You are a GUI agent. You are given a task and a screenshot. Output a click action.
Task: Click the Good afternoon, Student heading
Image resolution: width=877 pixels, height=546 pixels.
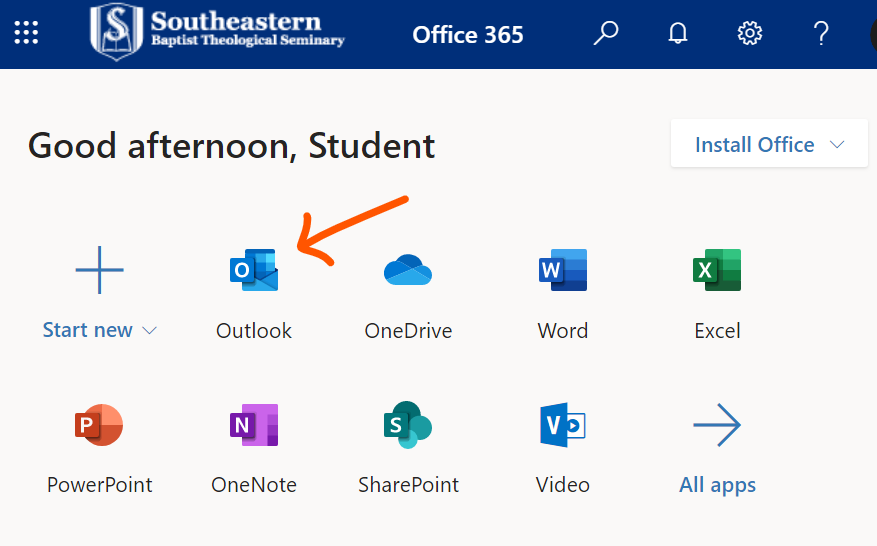(x=232, y=147)
